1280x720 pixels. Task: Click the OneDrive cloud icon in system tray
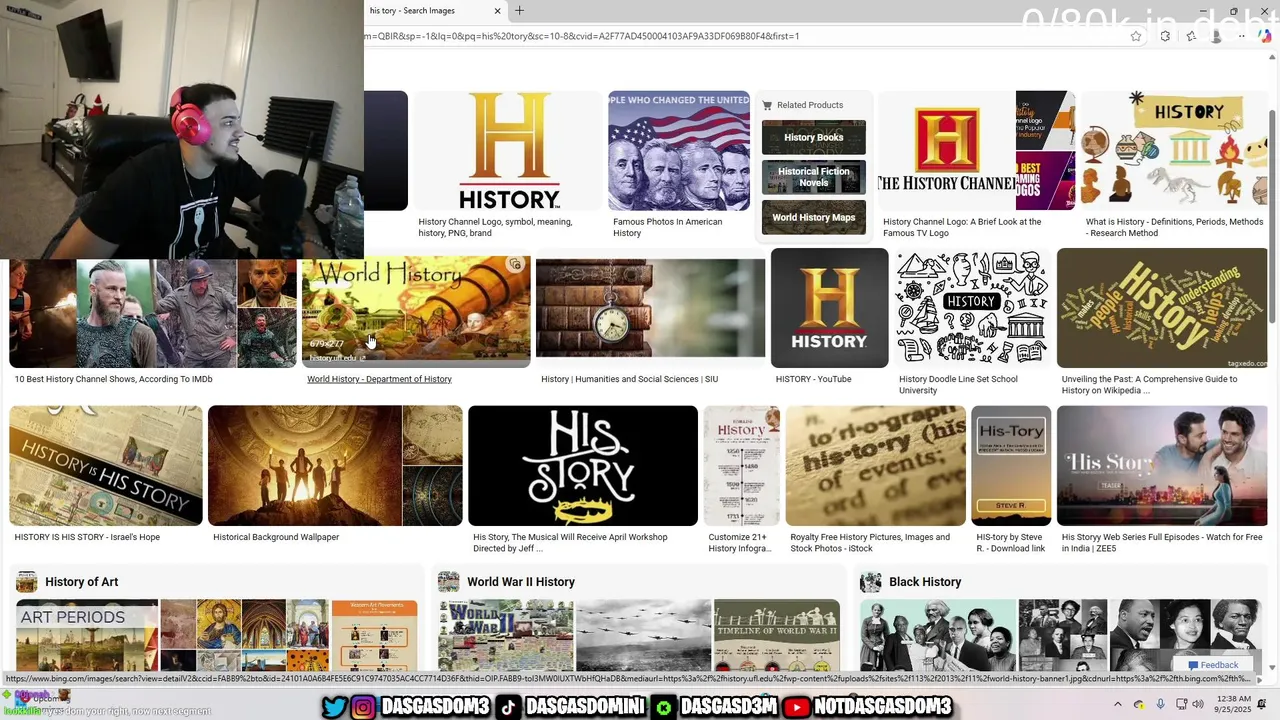1141,704
